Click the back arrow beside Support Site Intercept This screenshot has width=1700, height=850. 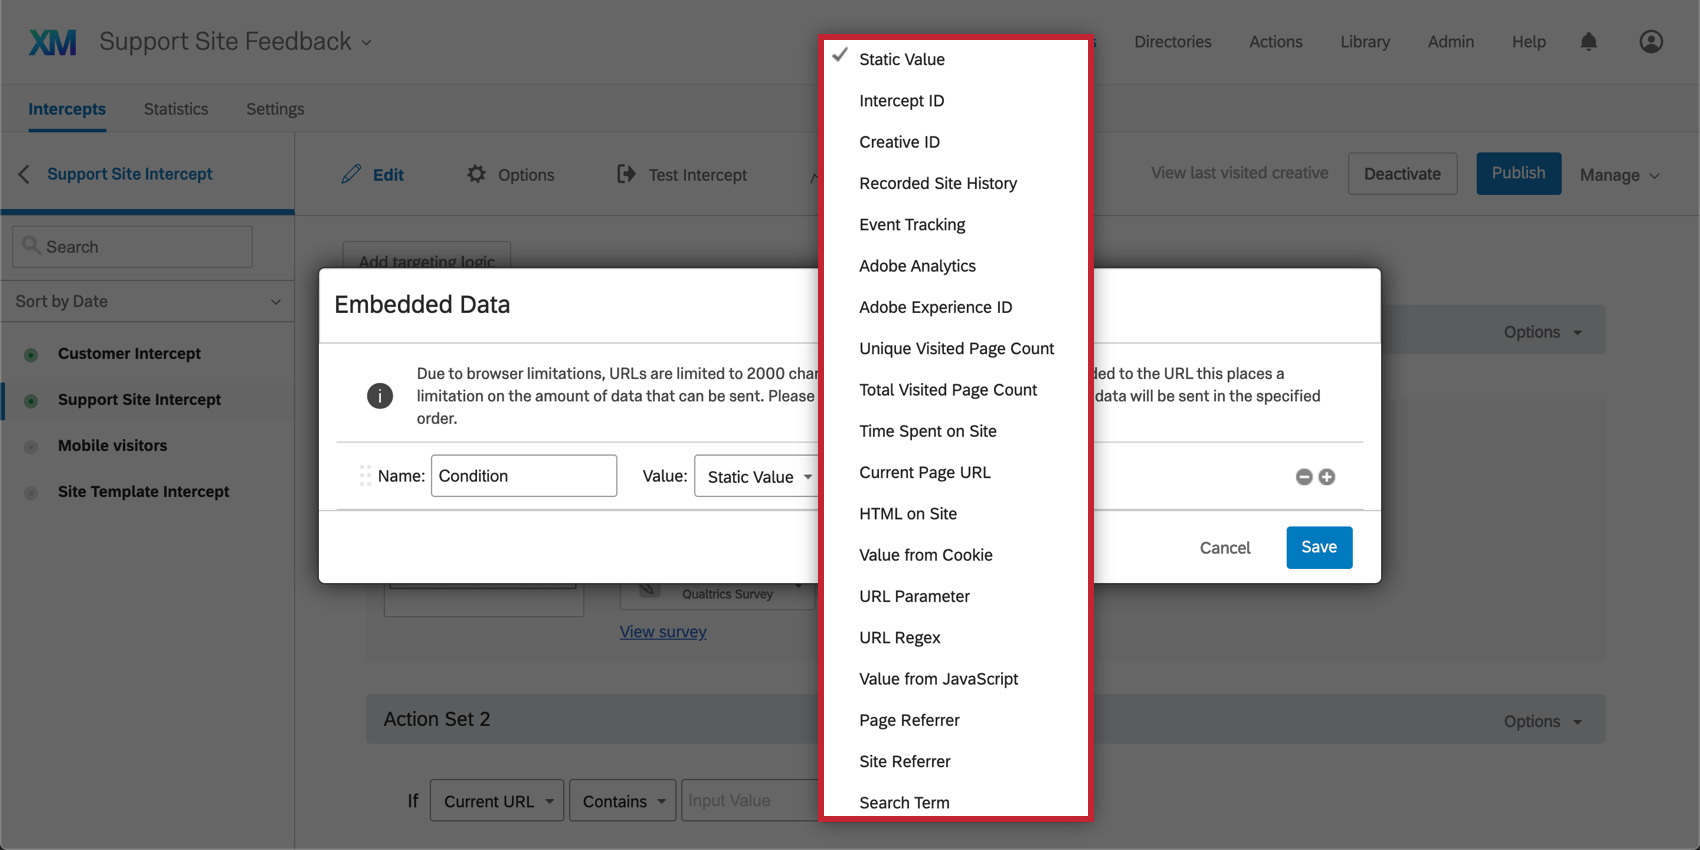pyautogui.click(x=24, y=174)
